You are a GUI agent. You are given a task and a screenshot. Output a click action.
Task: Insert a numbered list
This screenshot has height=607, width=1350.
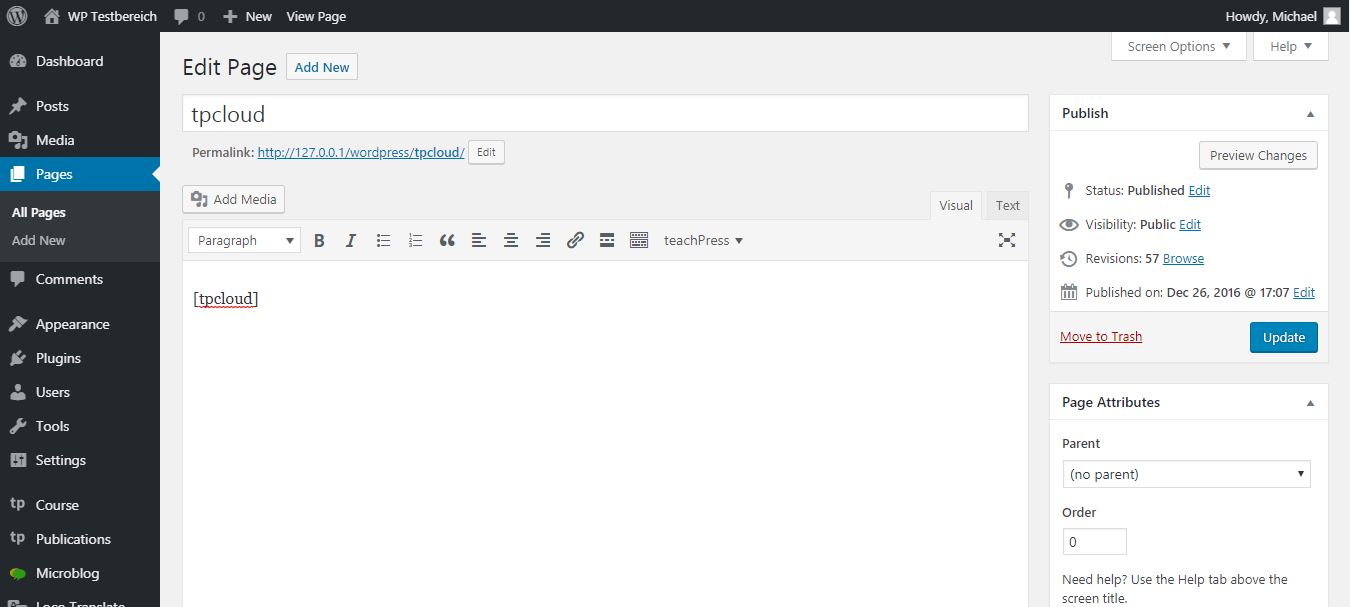click(x=415, y=240)
